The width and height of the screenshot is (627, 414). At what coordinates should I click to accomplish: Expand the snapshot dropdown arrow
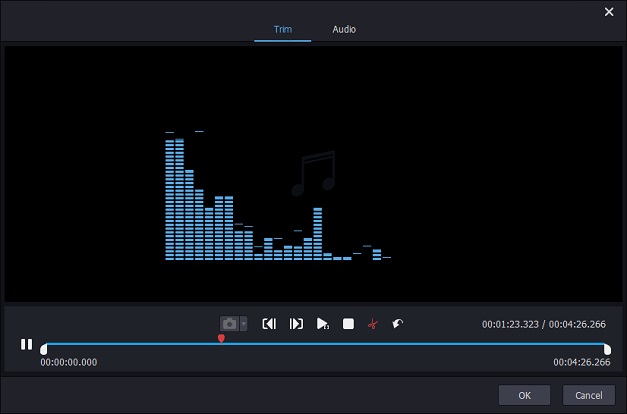tap(243, 324)
